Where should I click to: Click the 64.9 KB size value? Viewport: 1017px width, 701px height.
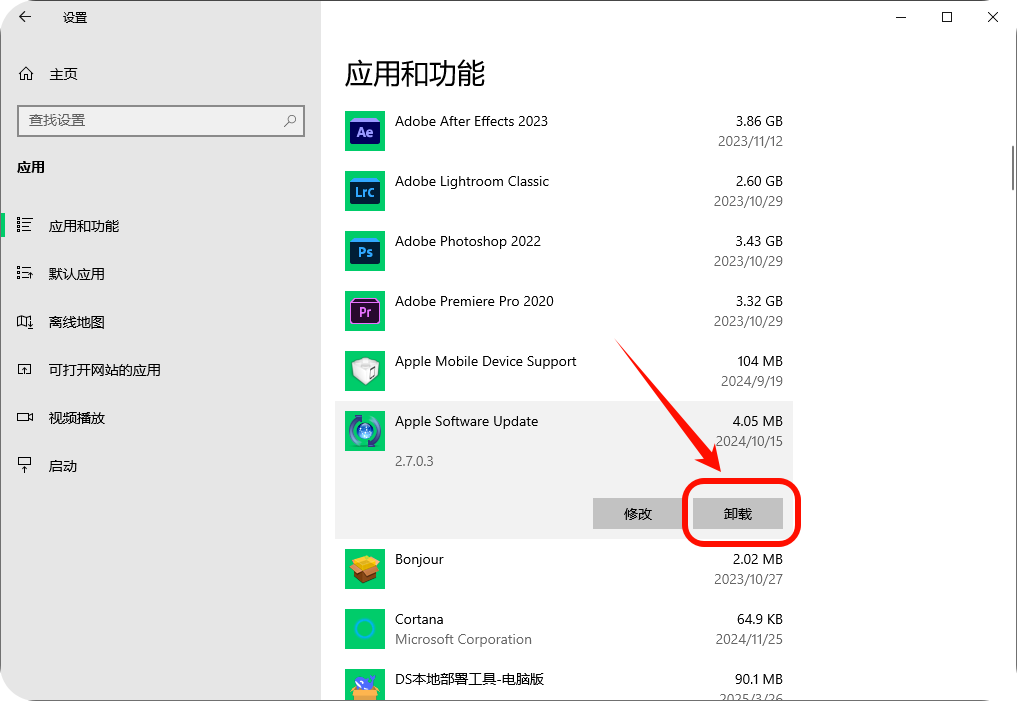(x=760, y=619)
